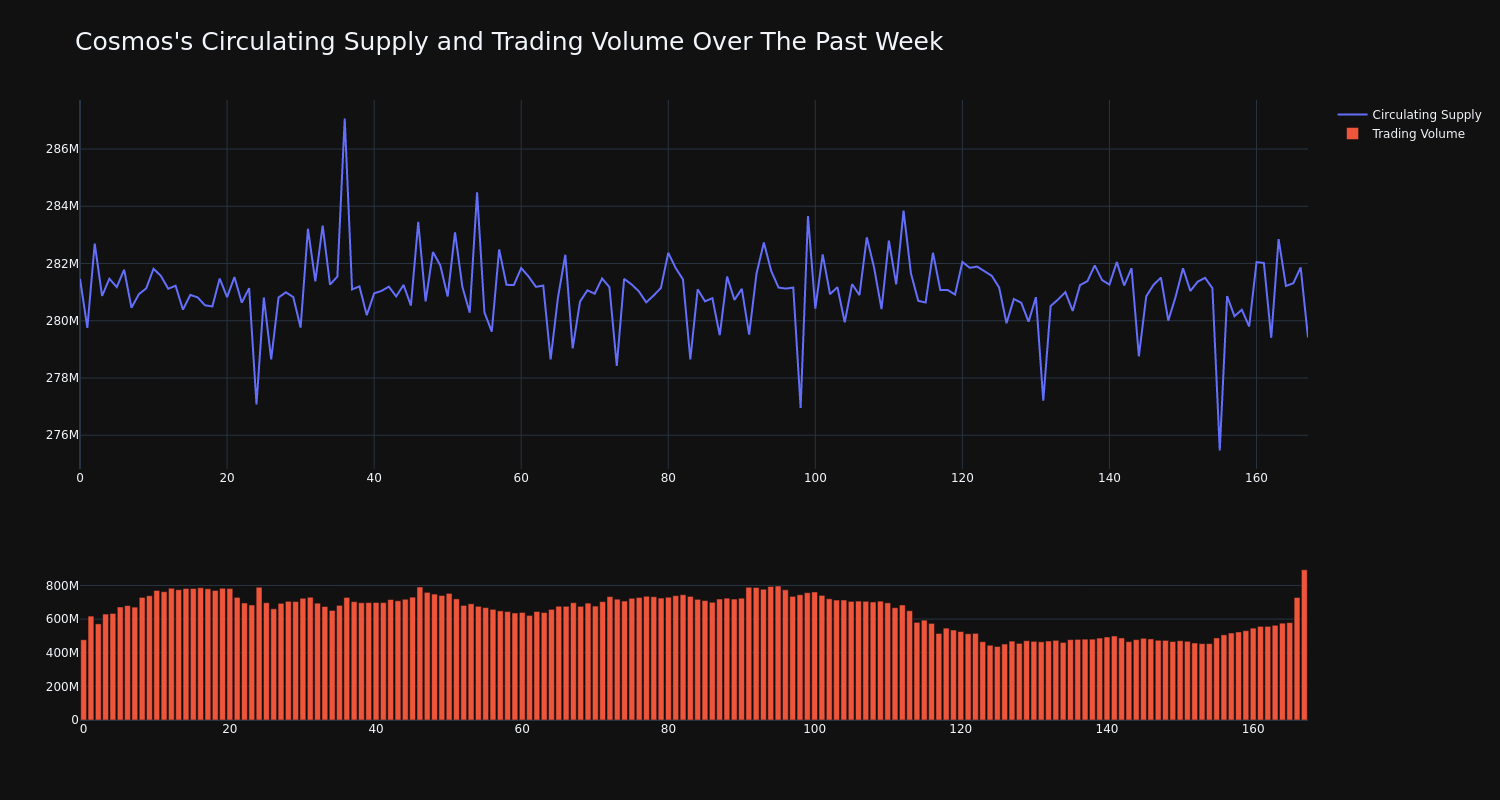Click x-axis label 40 on the supply chart
1500x800 pixels.
click(374, 478)
